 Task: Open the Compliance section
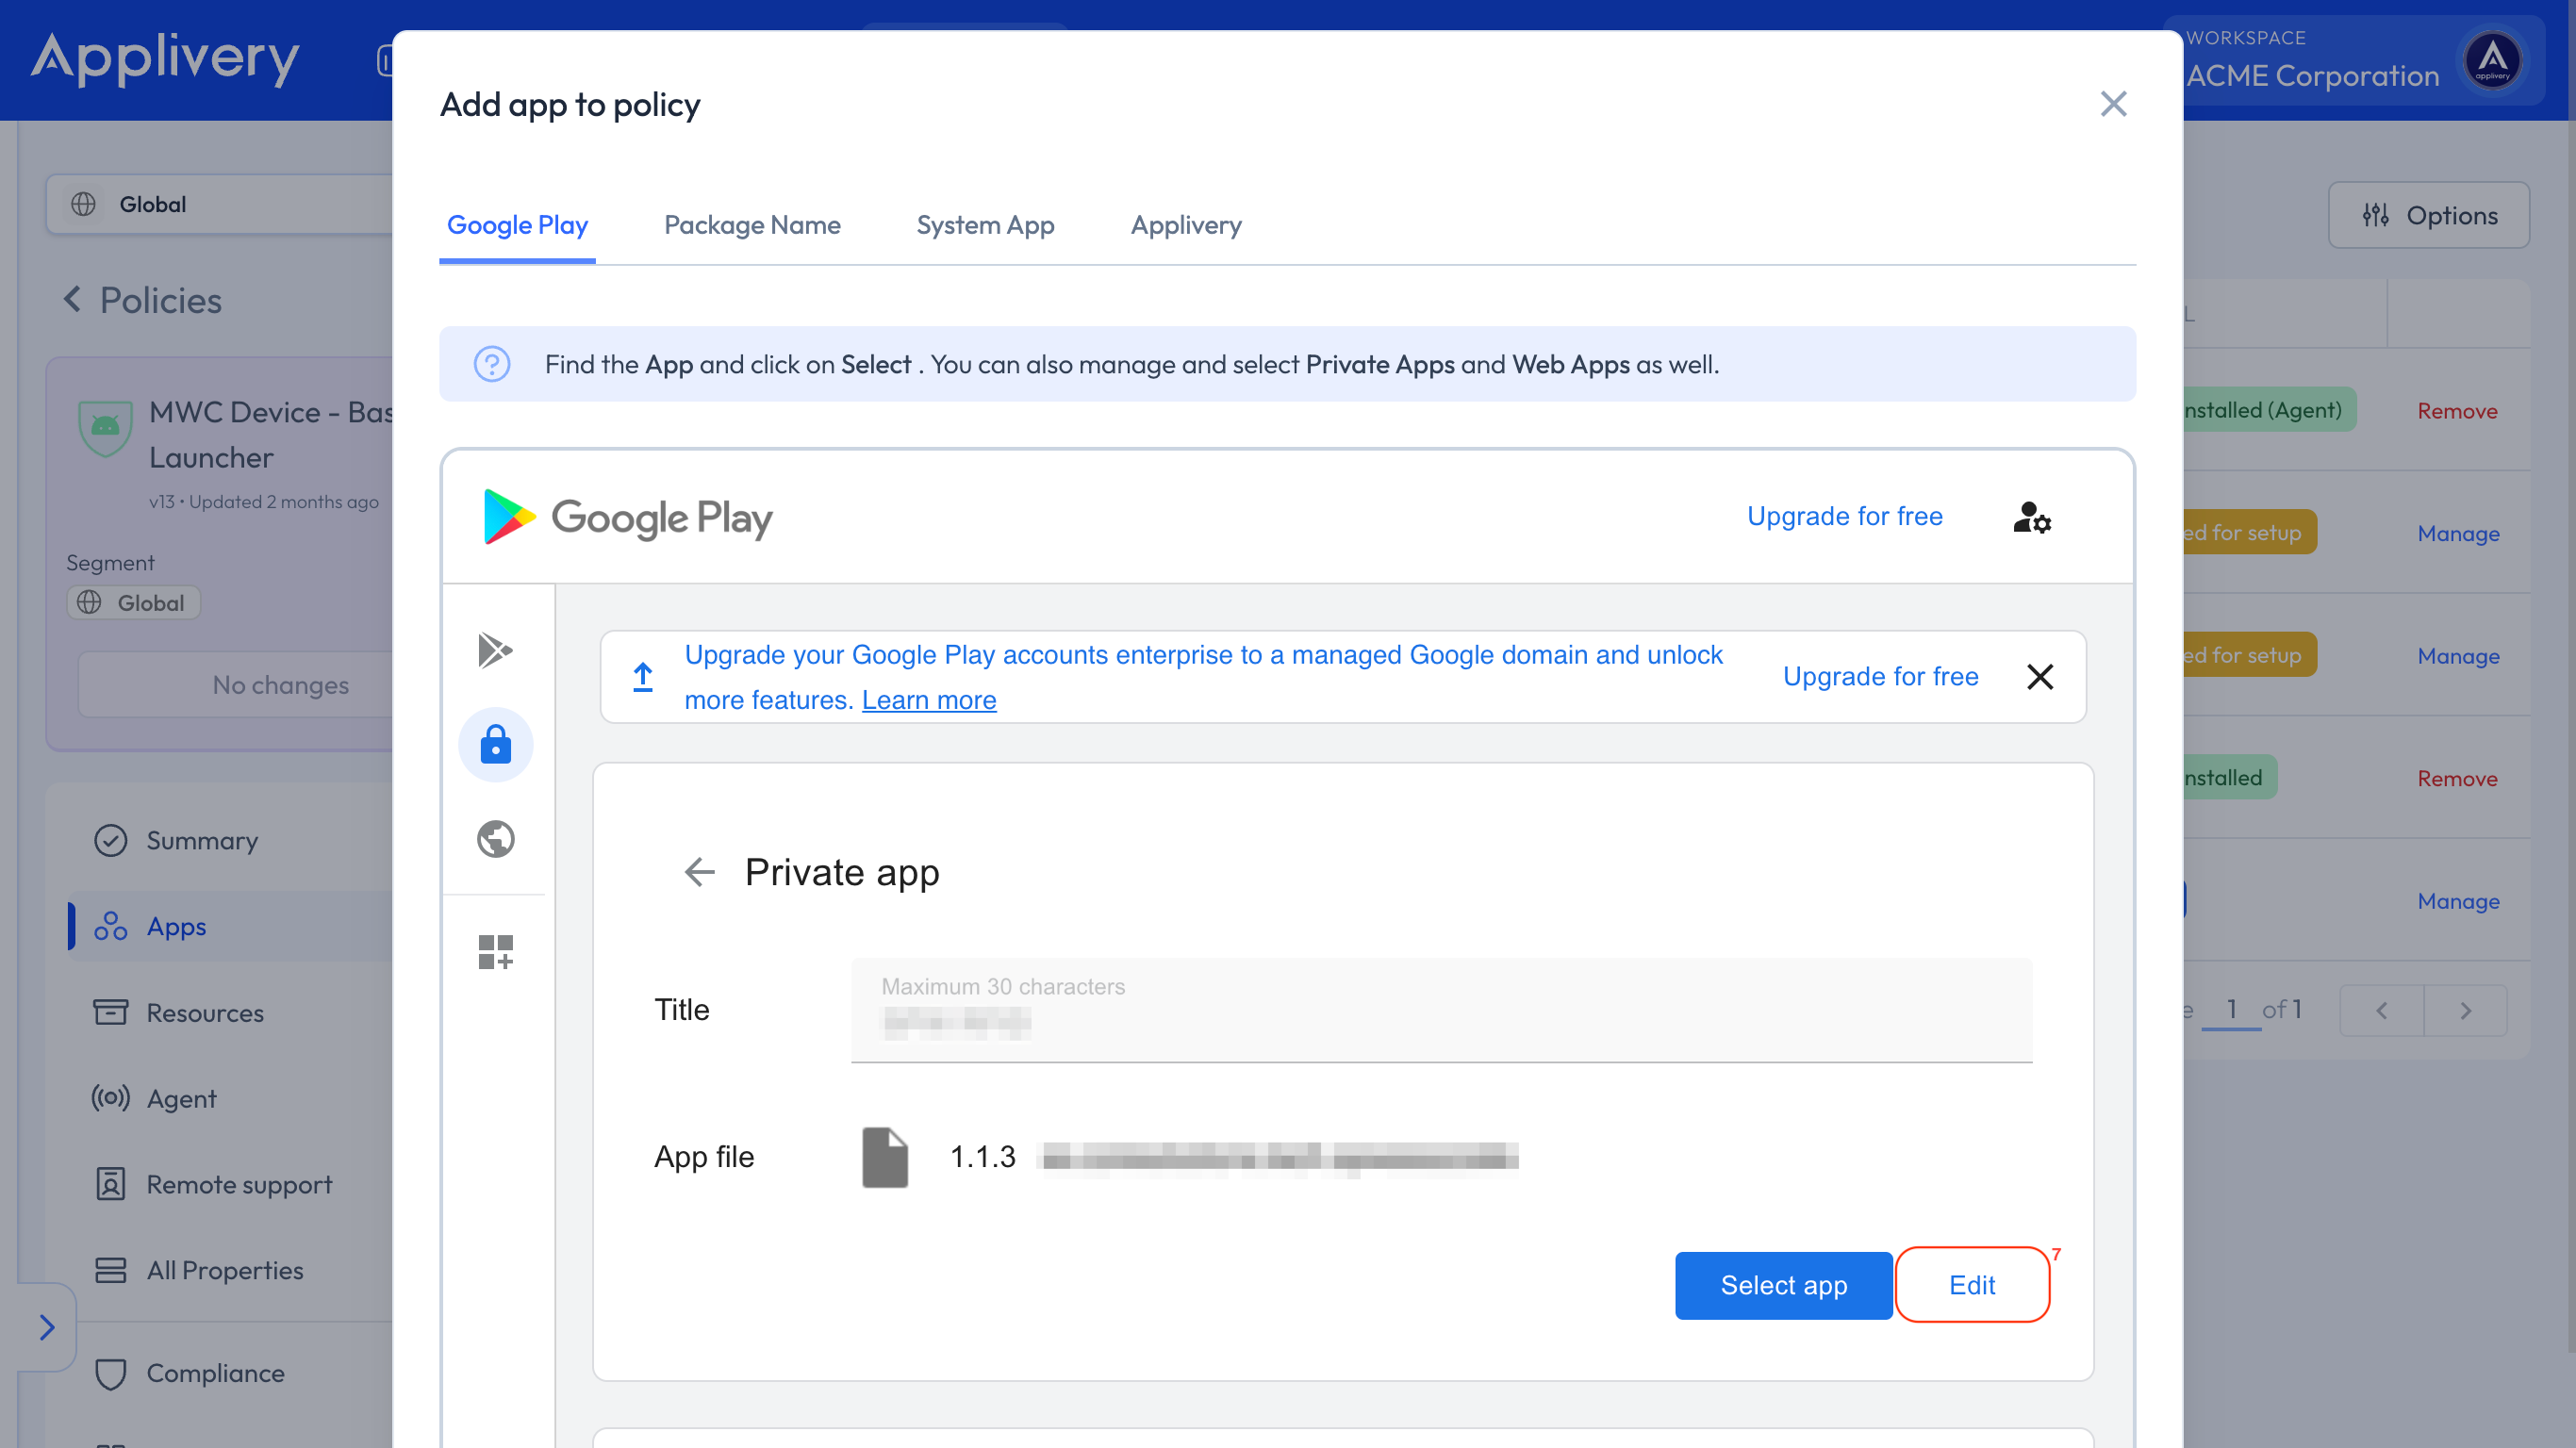coord(216,1373)
